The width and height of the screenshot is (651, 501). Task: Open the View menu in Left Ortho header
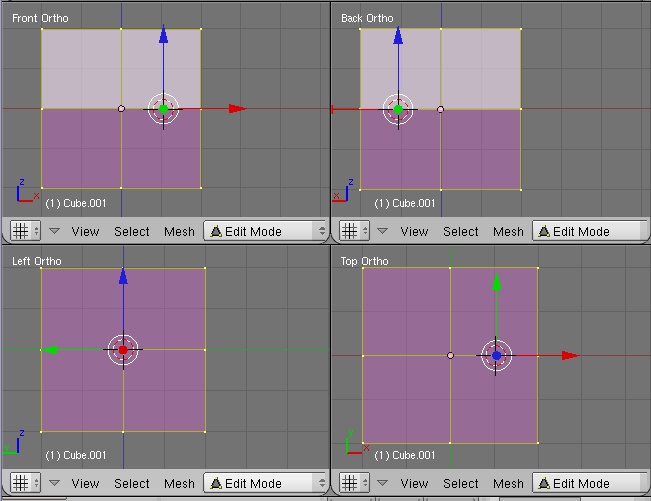coord(85,483)
